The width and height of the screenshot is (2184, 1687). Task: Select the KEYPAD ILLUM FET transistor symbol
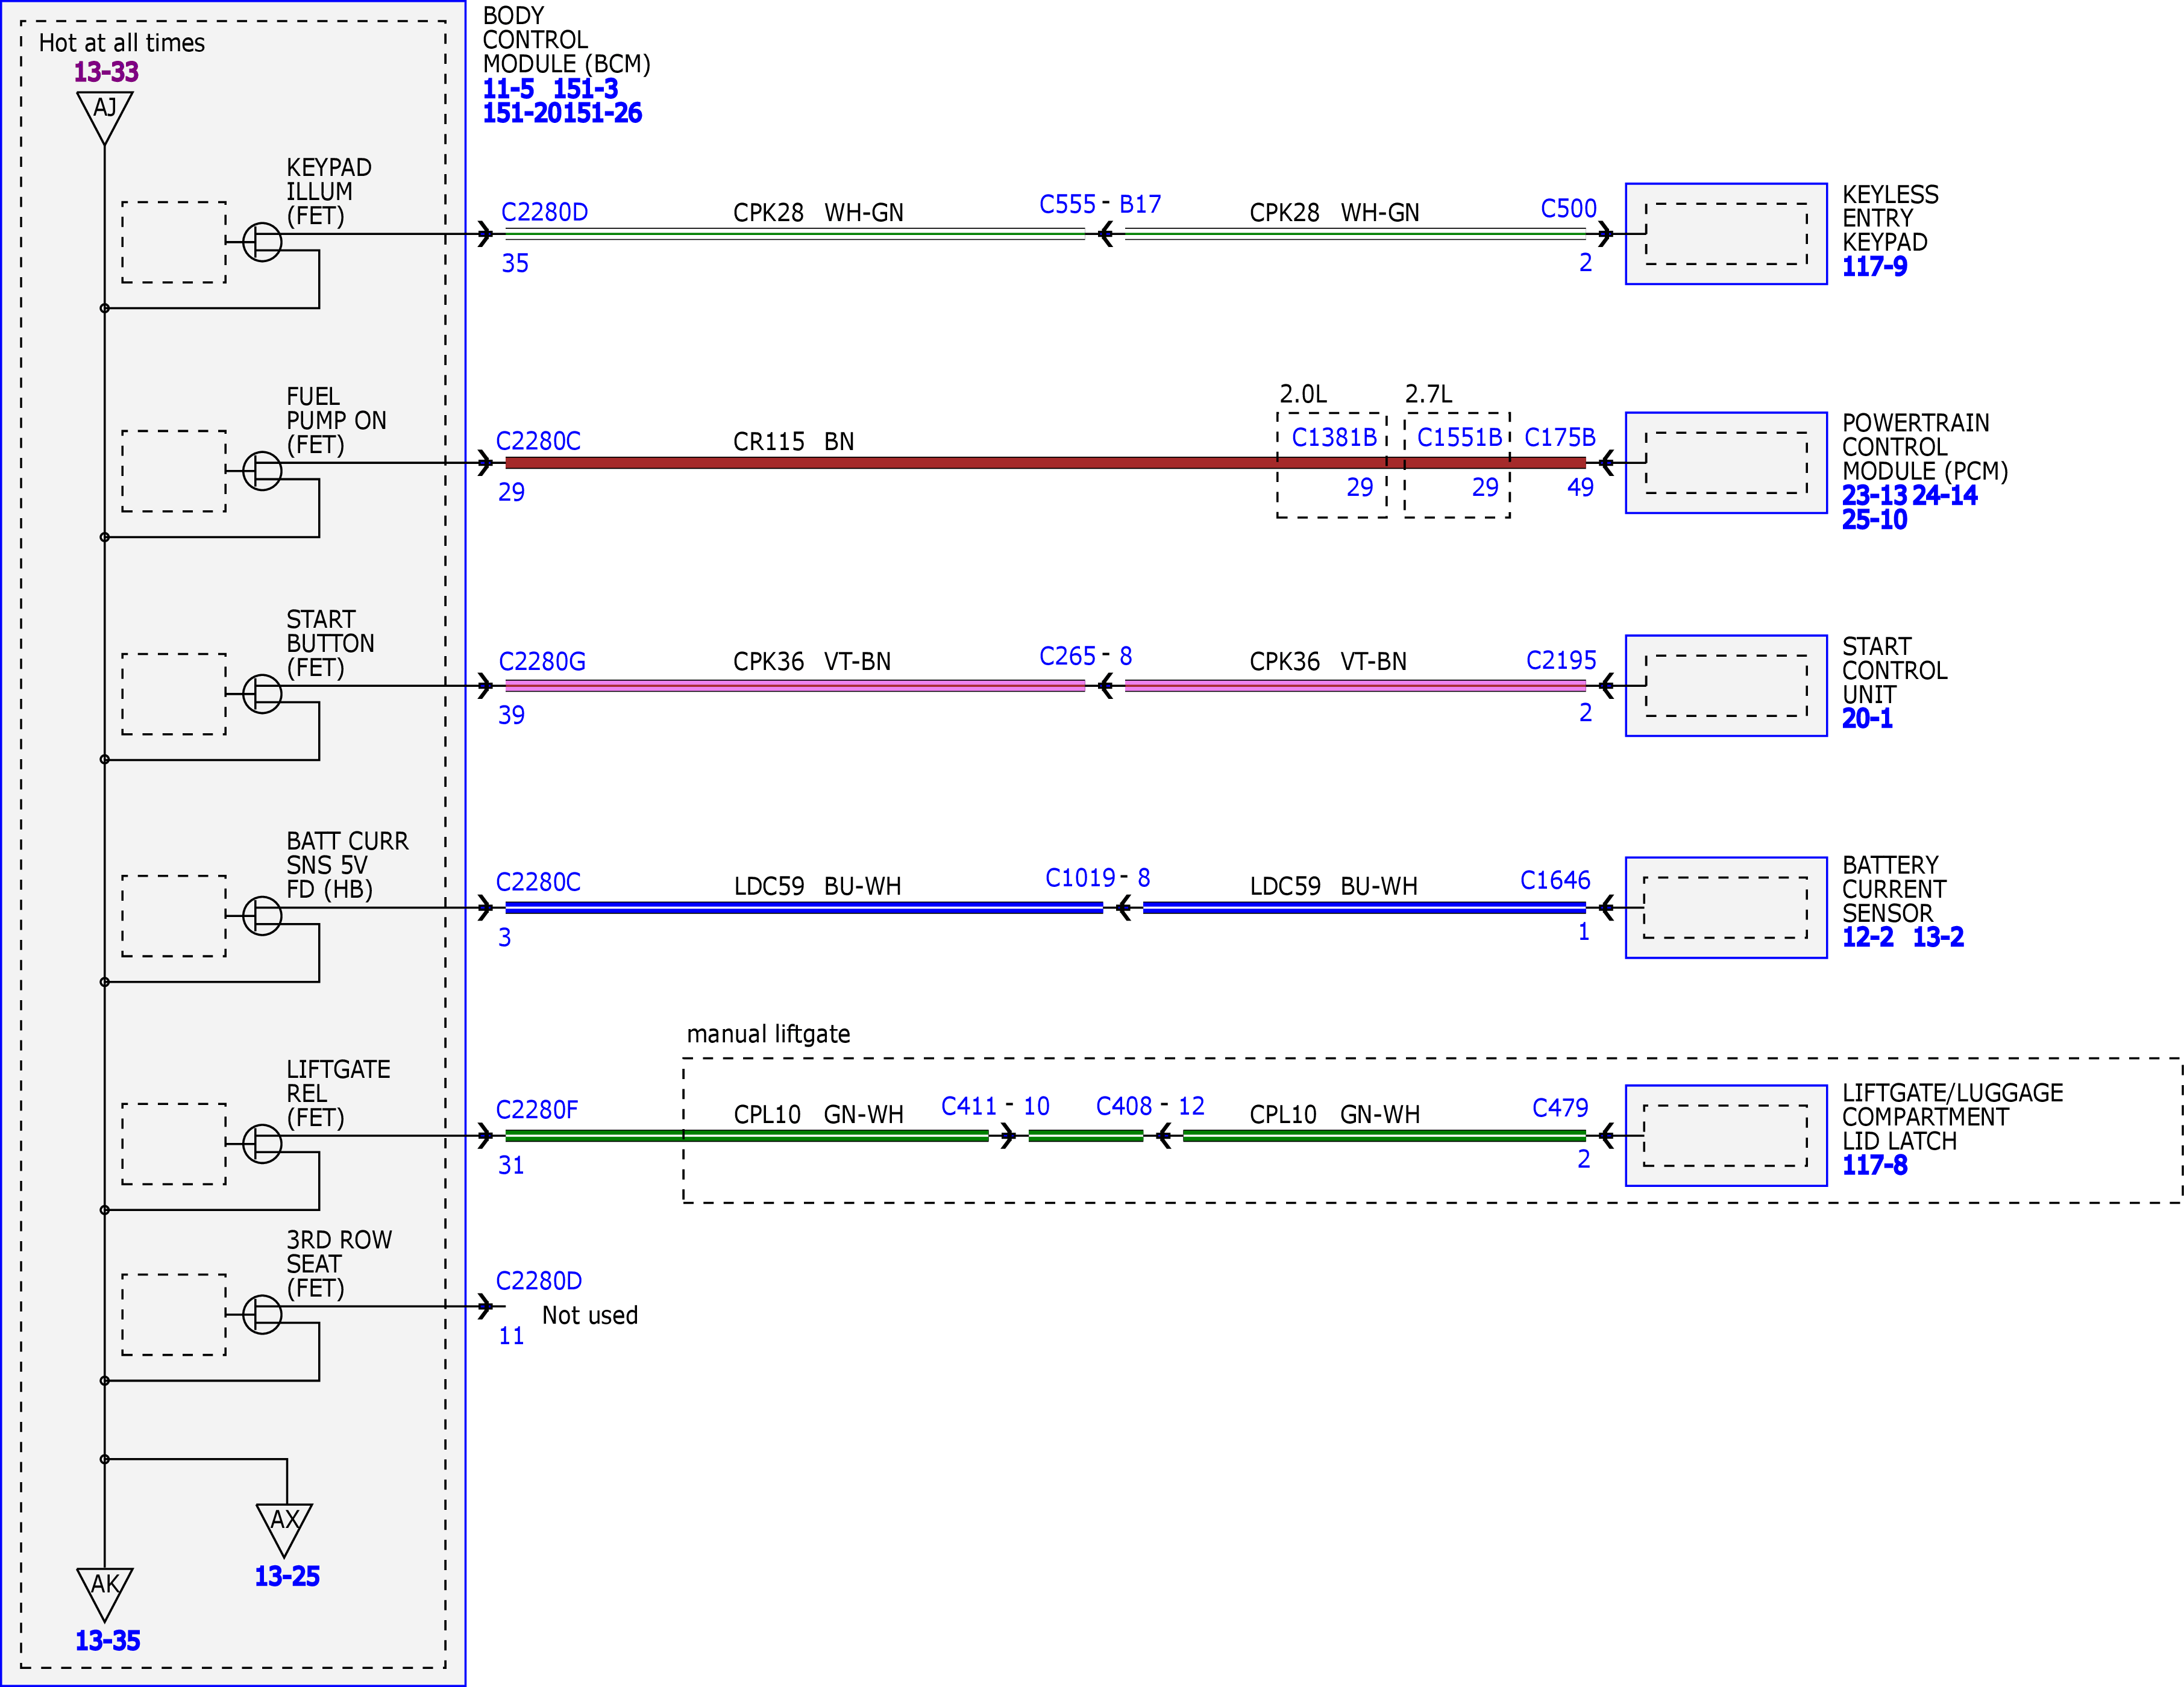tap(262, 242)
